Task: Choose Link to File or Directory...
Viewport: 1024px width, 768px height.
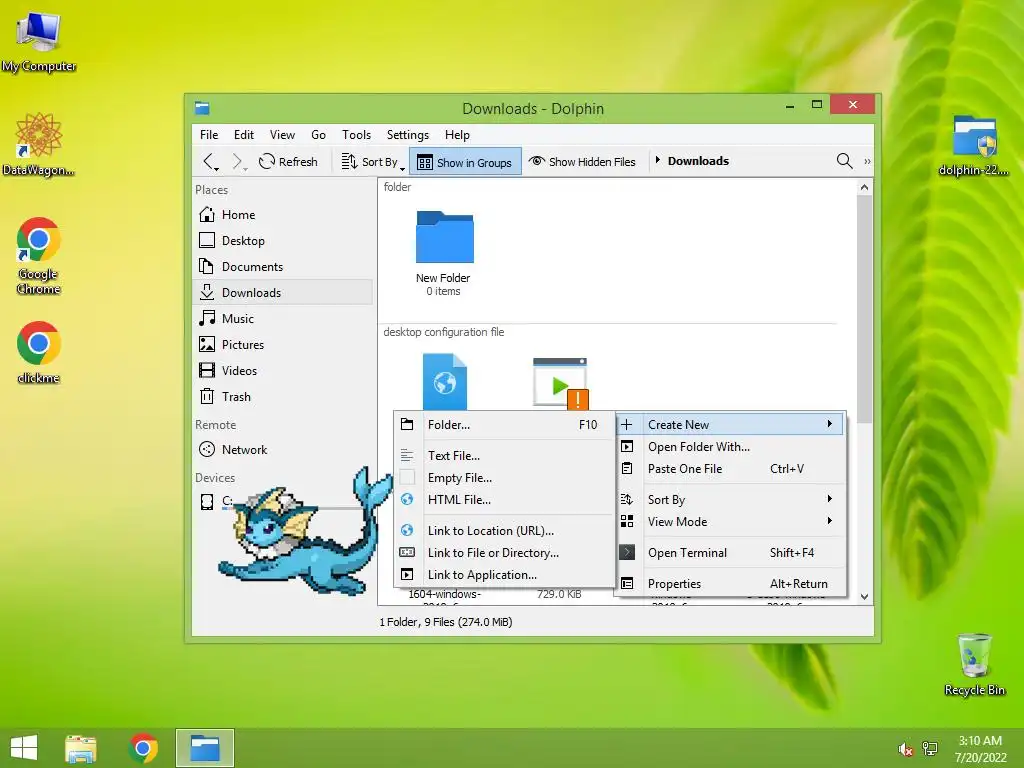Action: (x=504, y=552)
